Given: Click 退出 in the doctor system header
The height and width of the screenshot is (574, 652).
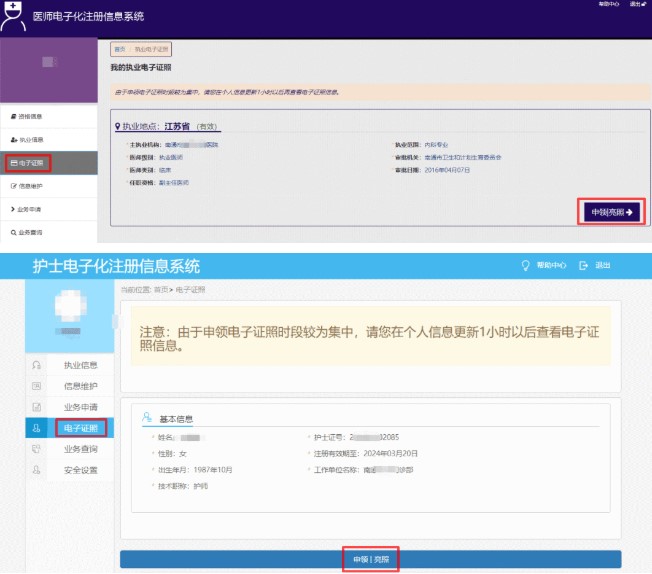Looking at the screenshot, I should pyautogui.click(x=634, y=5).
